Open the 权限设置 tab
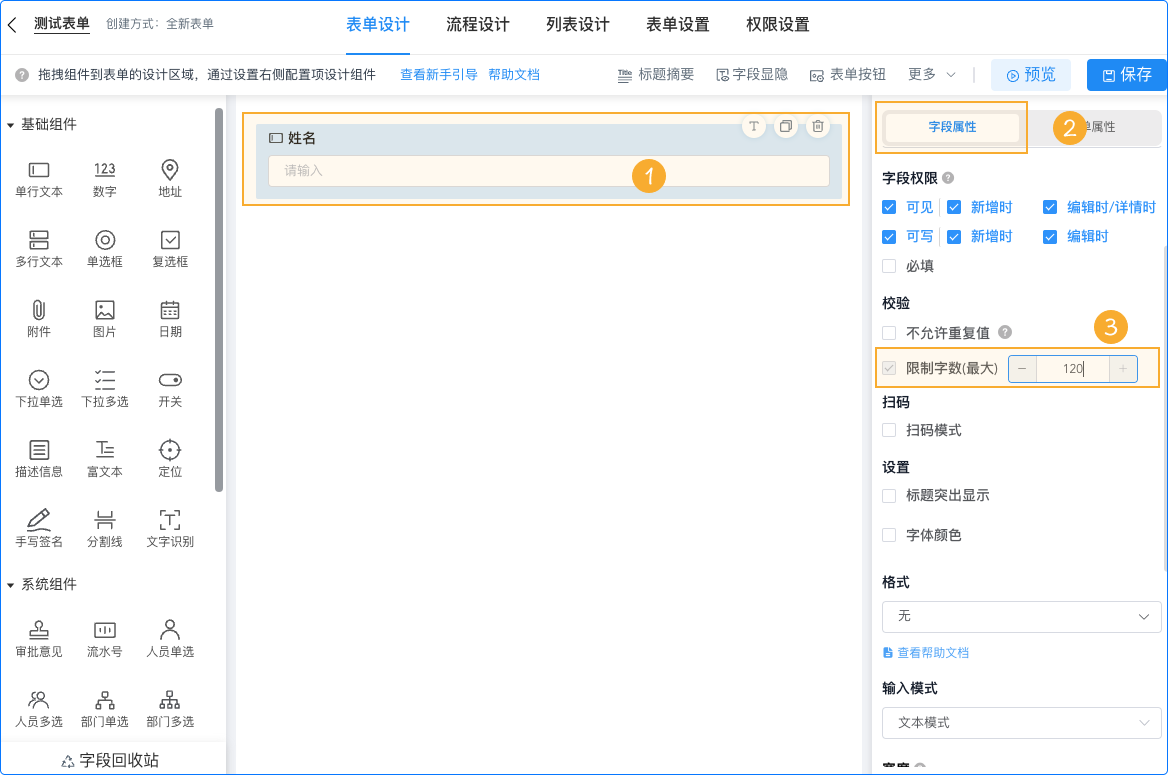 (x=777, y=26)
